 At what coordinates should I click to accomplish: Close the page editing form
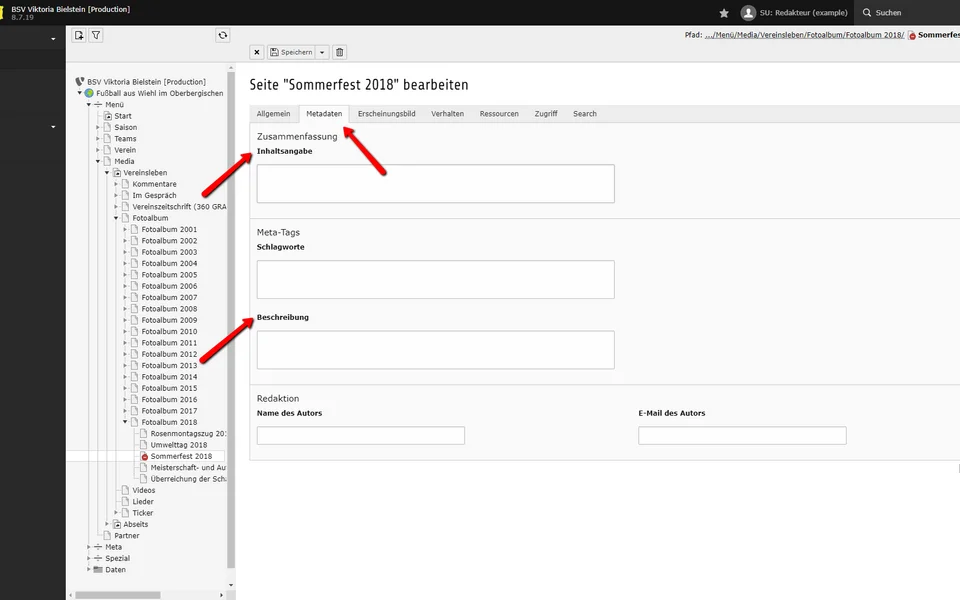point(257,52)
